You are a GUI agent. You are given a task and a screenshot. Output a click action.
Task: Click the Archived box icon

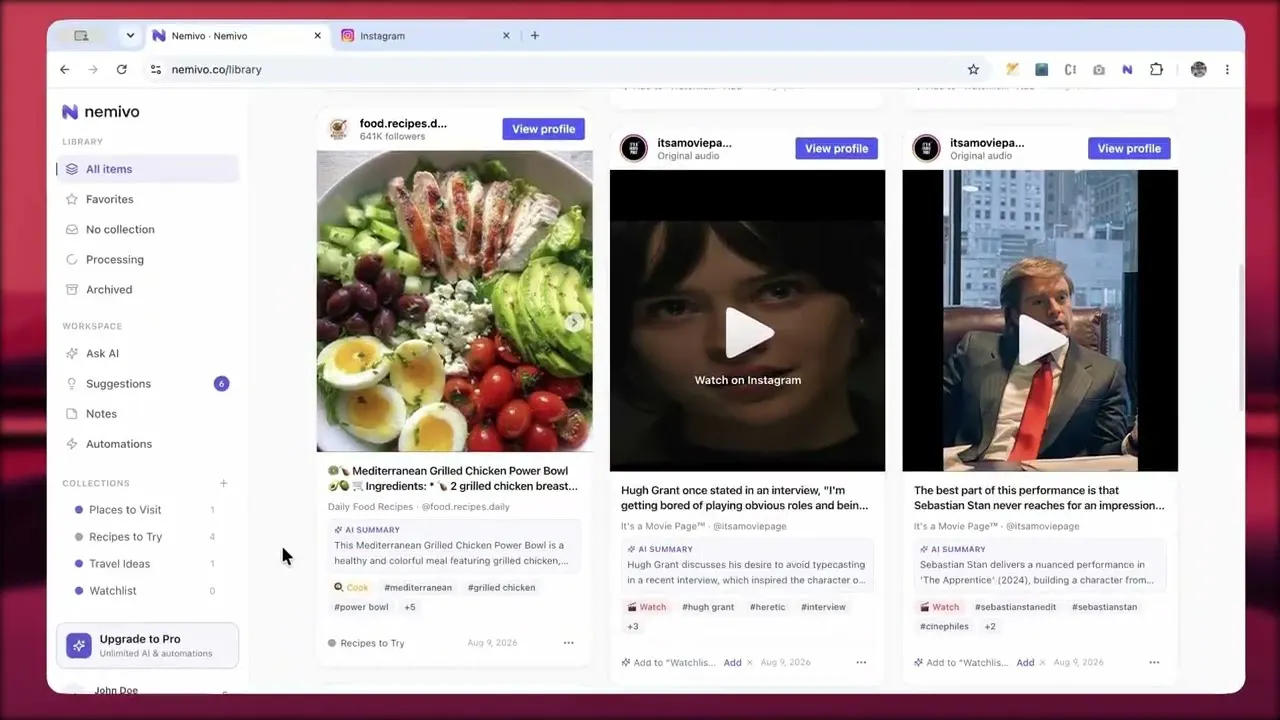coord(72,289)
